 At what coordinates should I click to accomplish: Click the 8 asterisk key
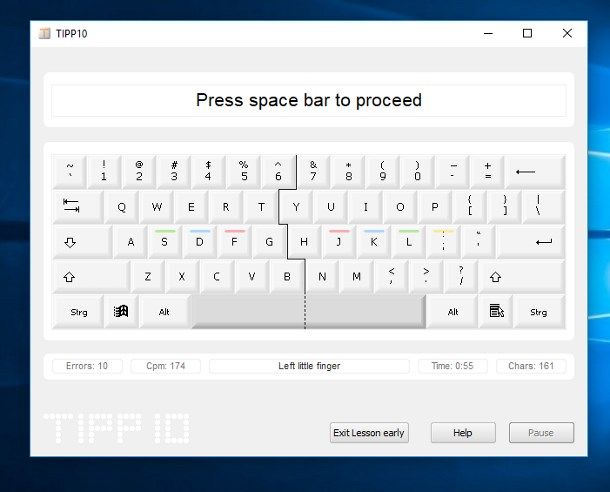(348, 172)
